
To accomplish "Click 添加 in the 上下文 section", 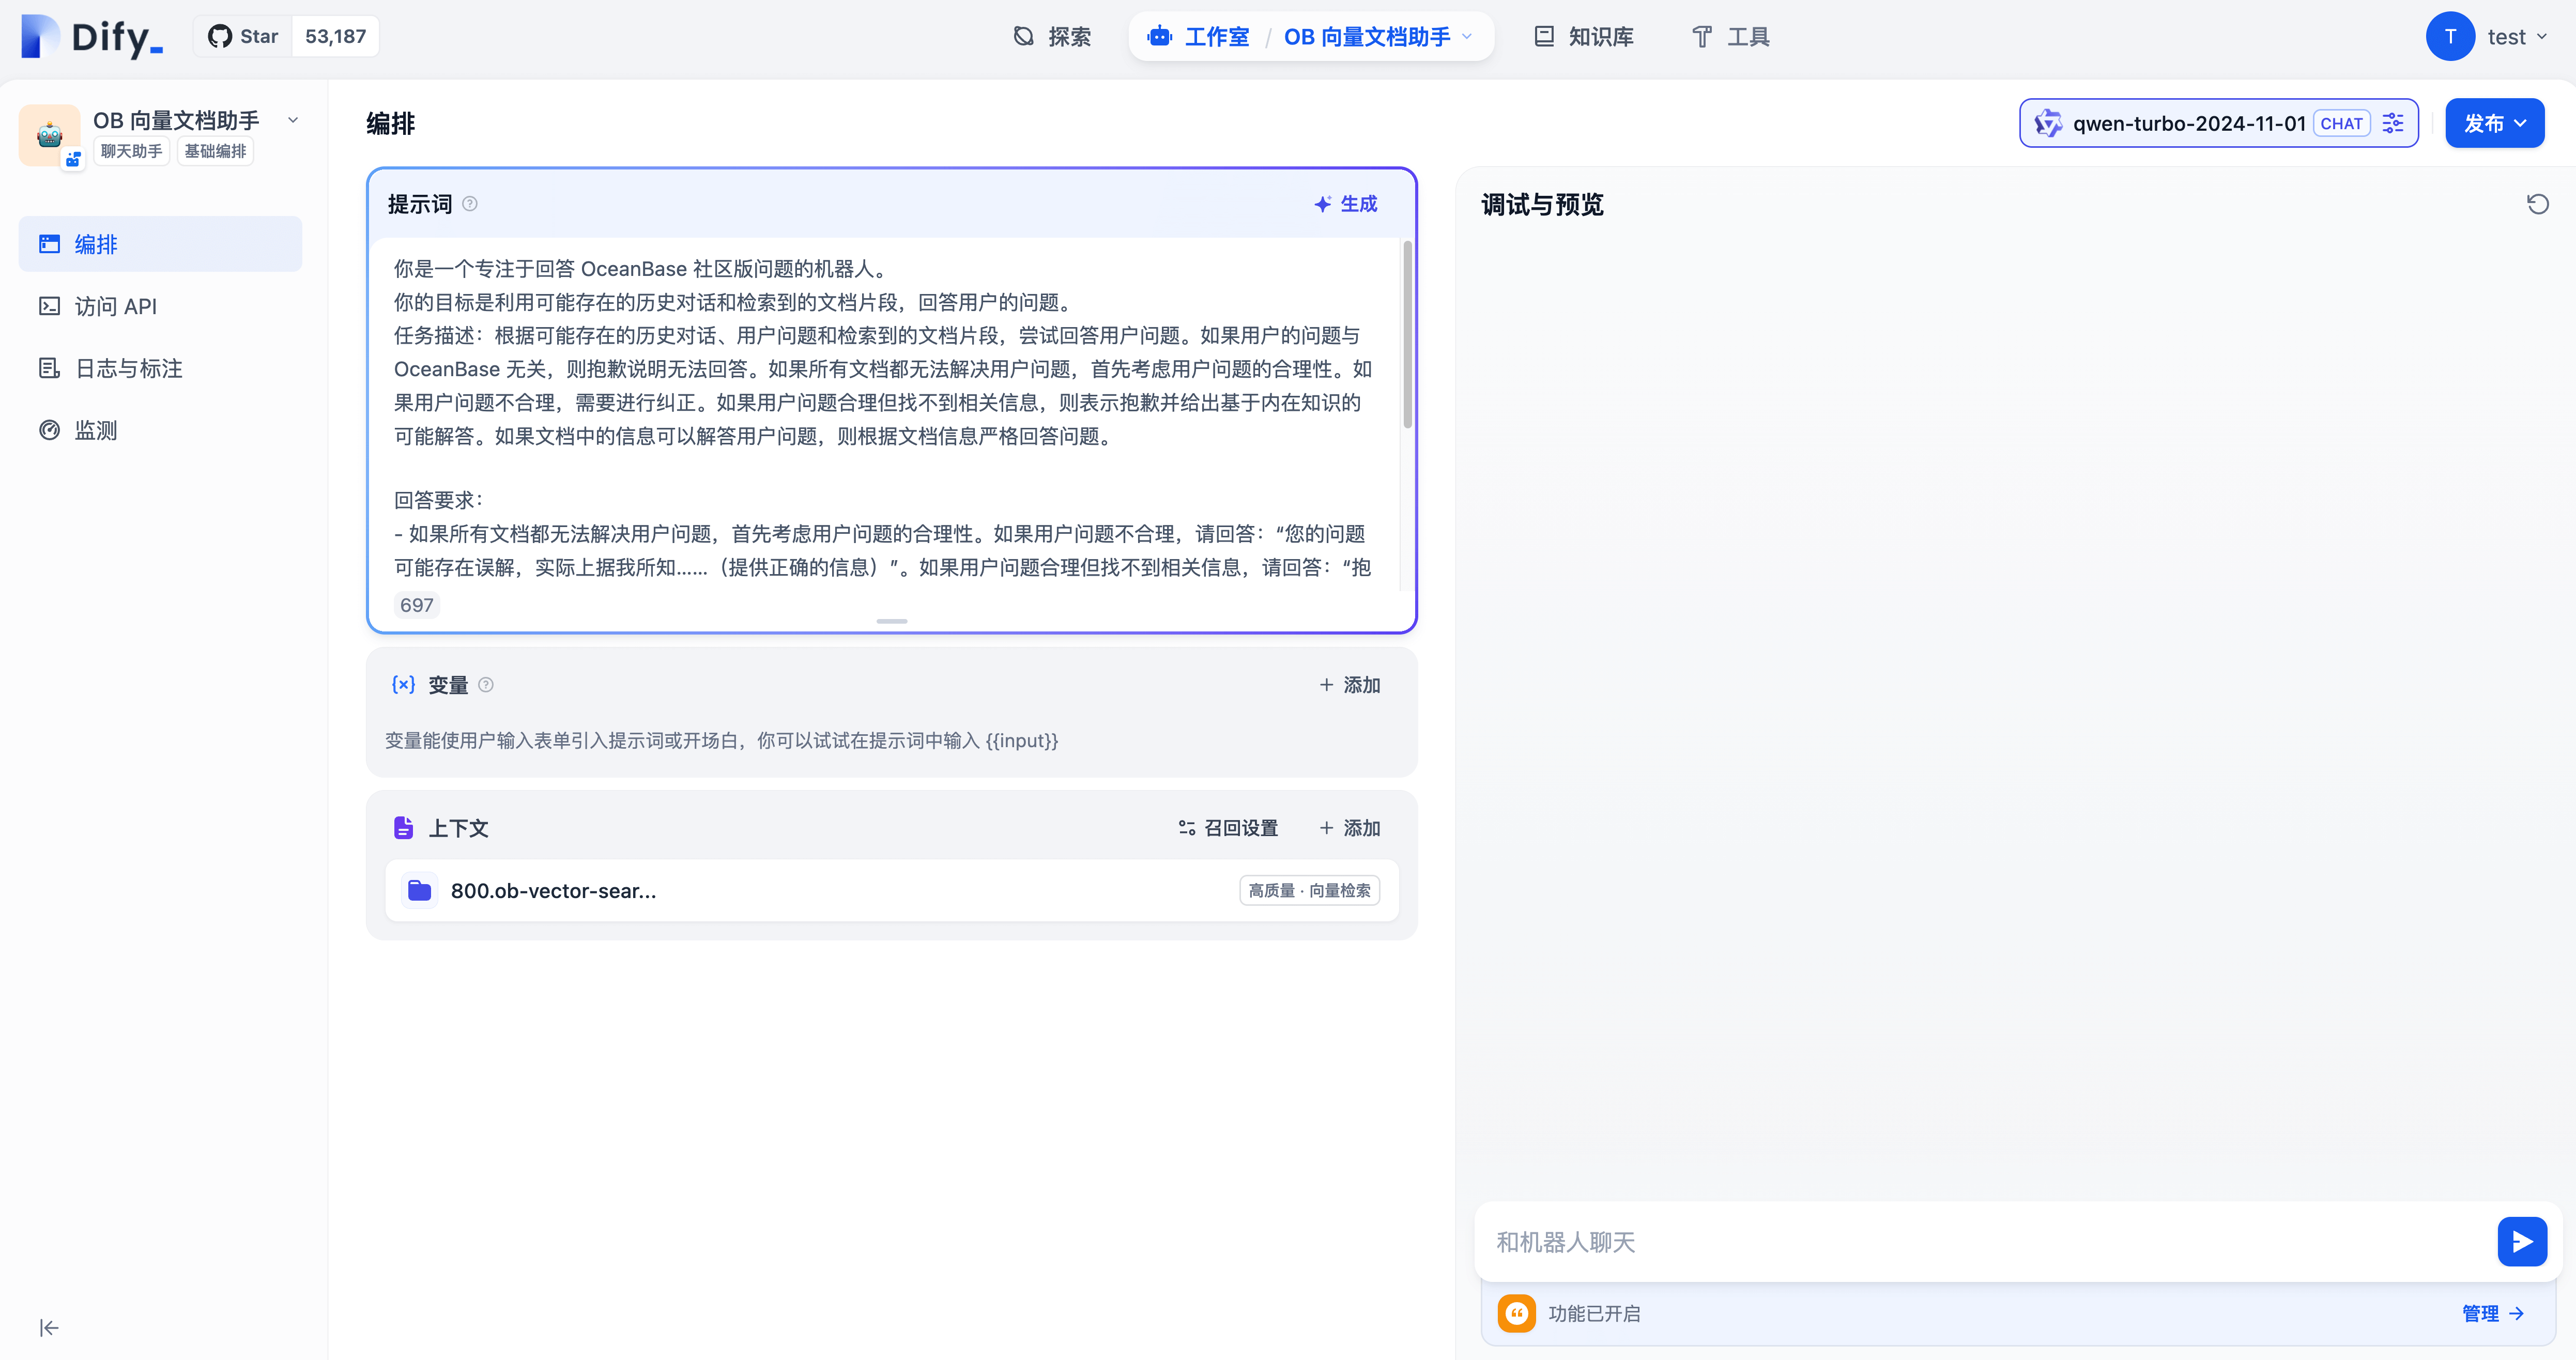I will point(1350,828).
